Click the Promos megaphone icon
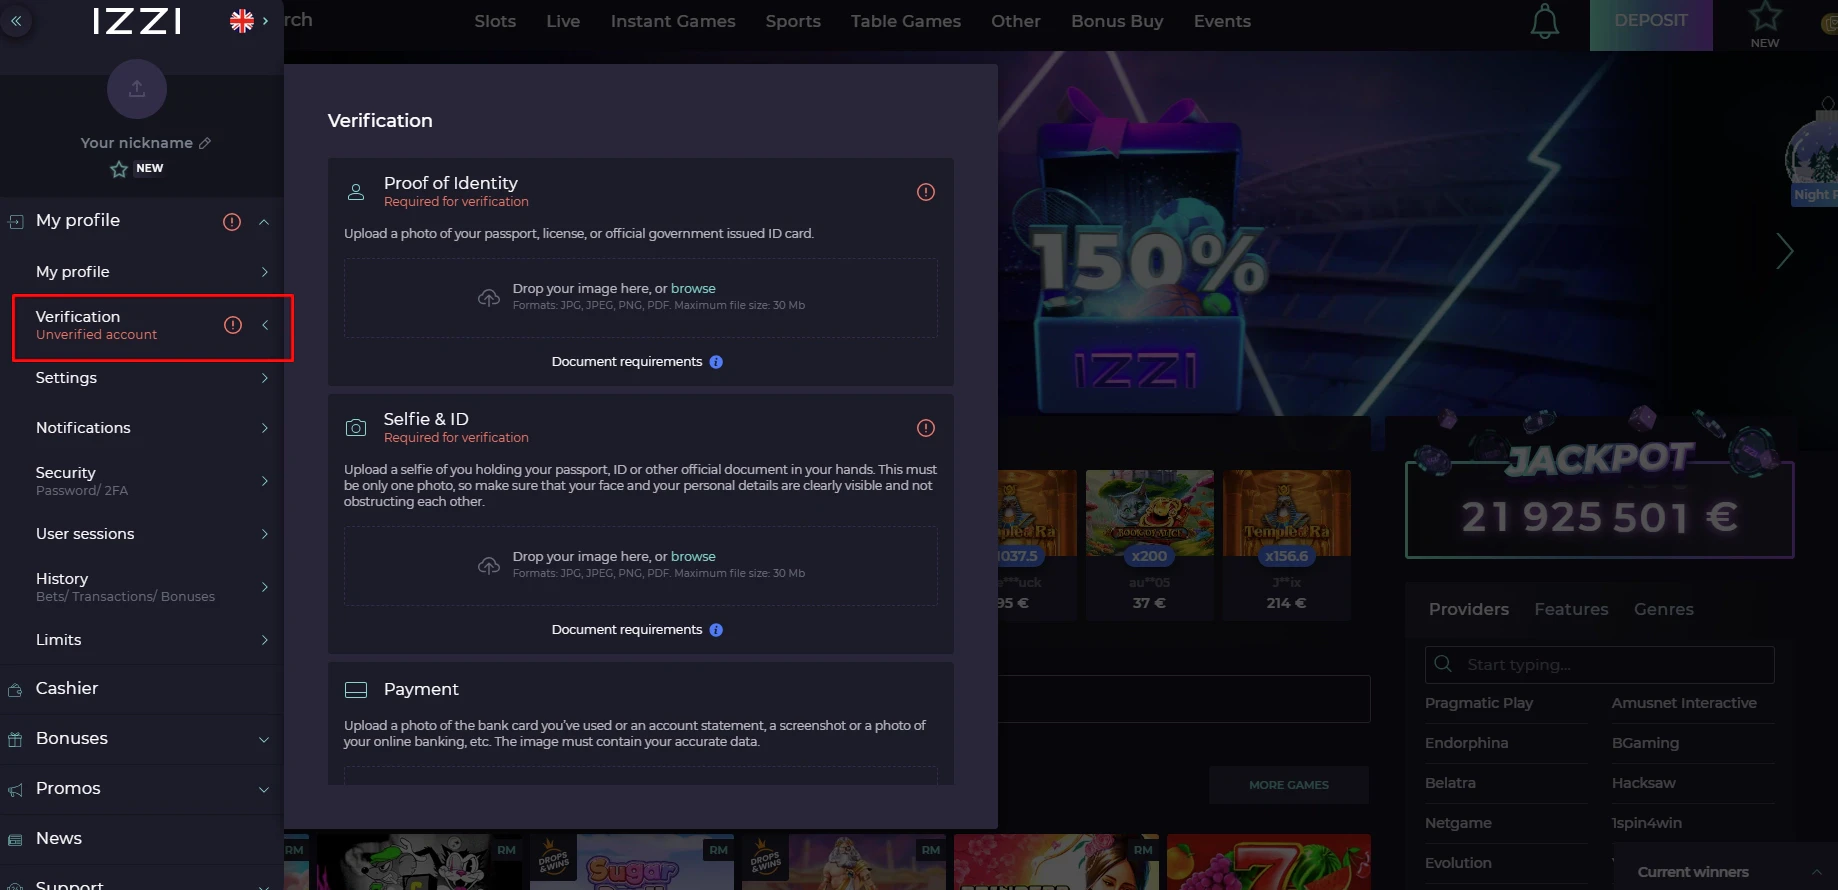 15,790
